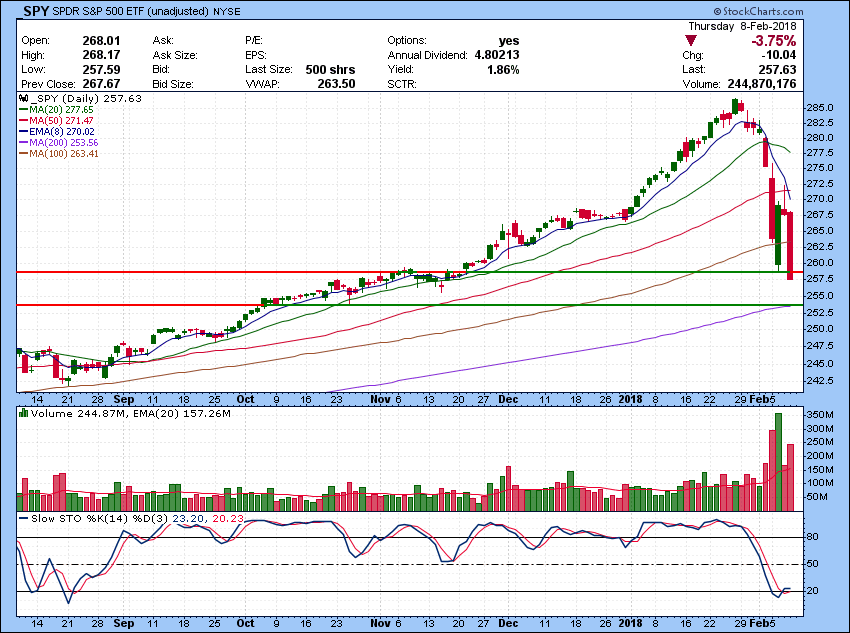
Task: Select the %D reading 20.23
Action: (228, 519)
